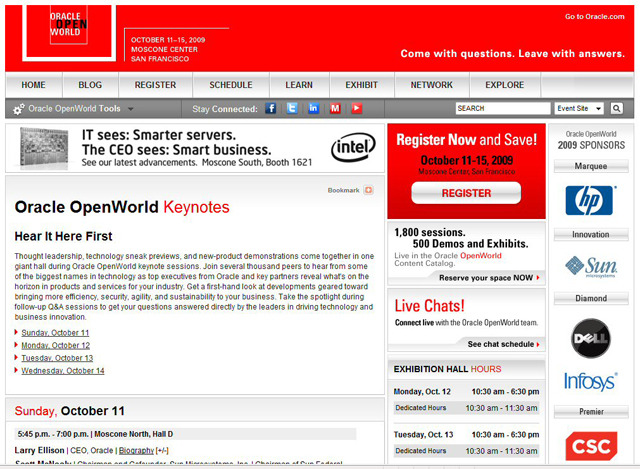This screenshot has height=469, width=640.
Task: Click the Premier sponsor category label
Action: pyautogui.click(x=591, y=411)
